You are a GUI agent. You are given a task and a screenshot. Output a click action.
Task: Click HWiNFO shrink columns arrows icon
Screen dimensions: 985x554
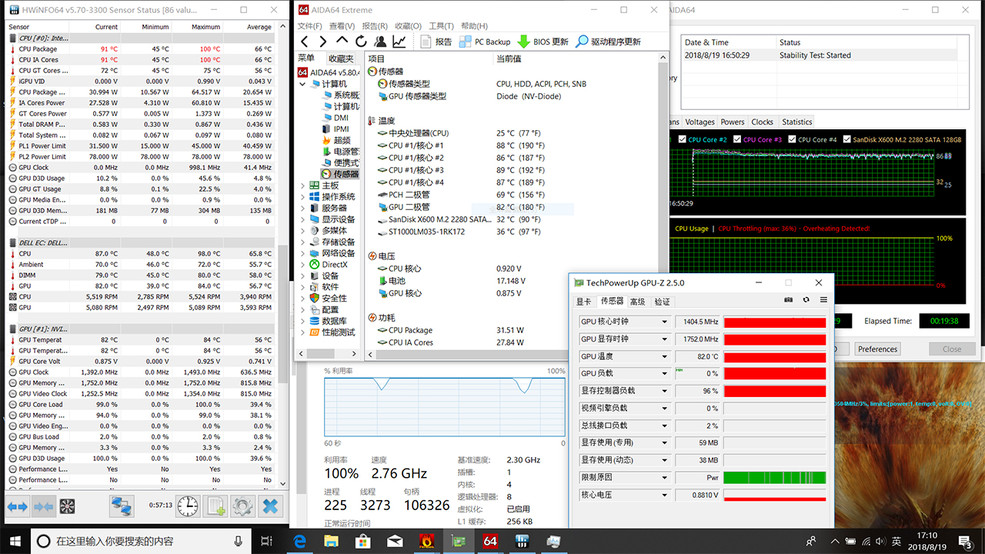click(x=43, y=506)
